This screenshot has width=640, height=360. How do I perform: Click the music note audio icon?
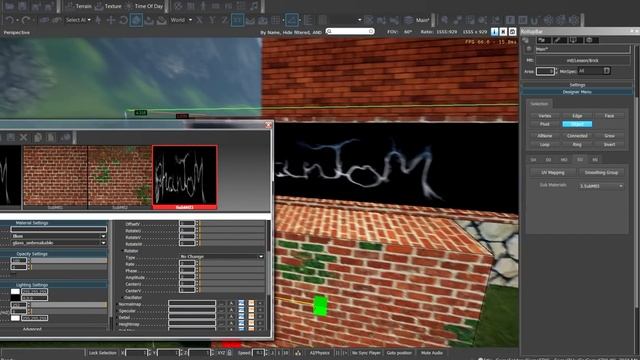coord(254,6)
